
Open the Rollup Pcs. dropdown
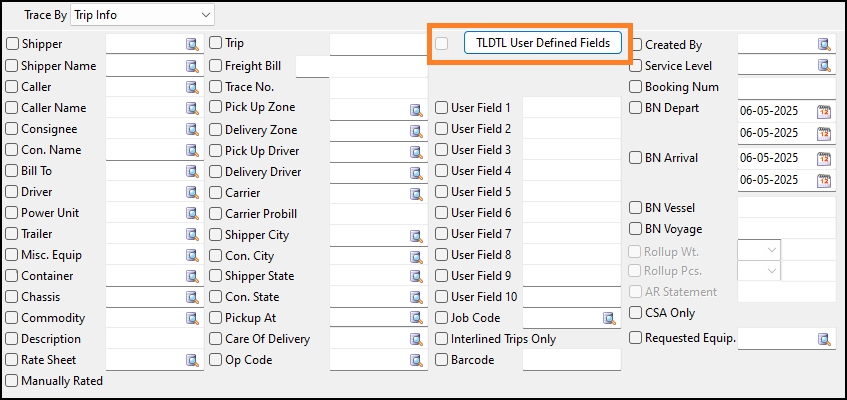click(770, 271)
